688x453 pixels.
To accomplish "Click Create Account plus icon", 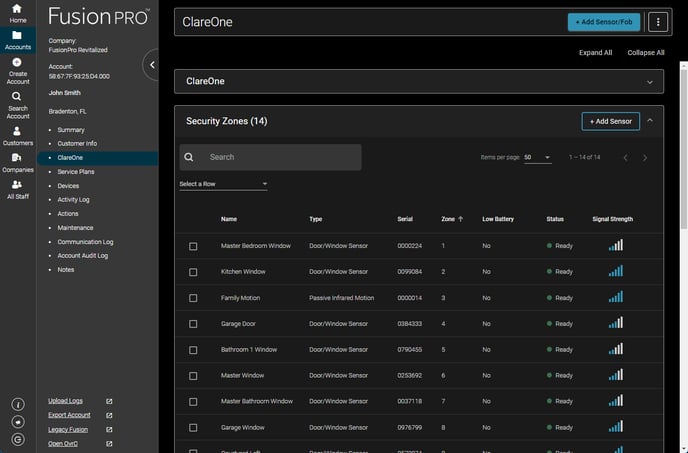I will coord(17,62).
